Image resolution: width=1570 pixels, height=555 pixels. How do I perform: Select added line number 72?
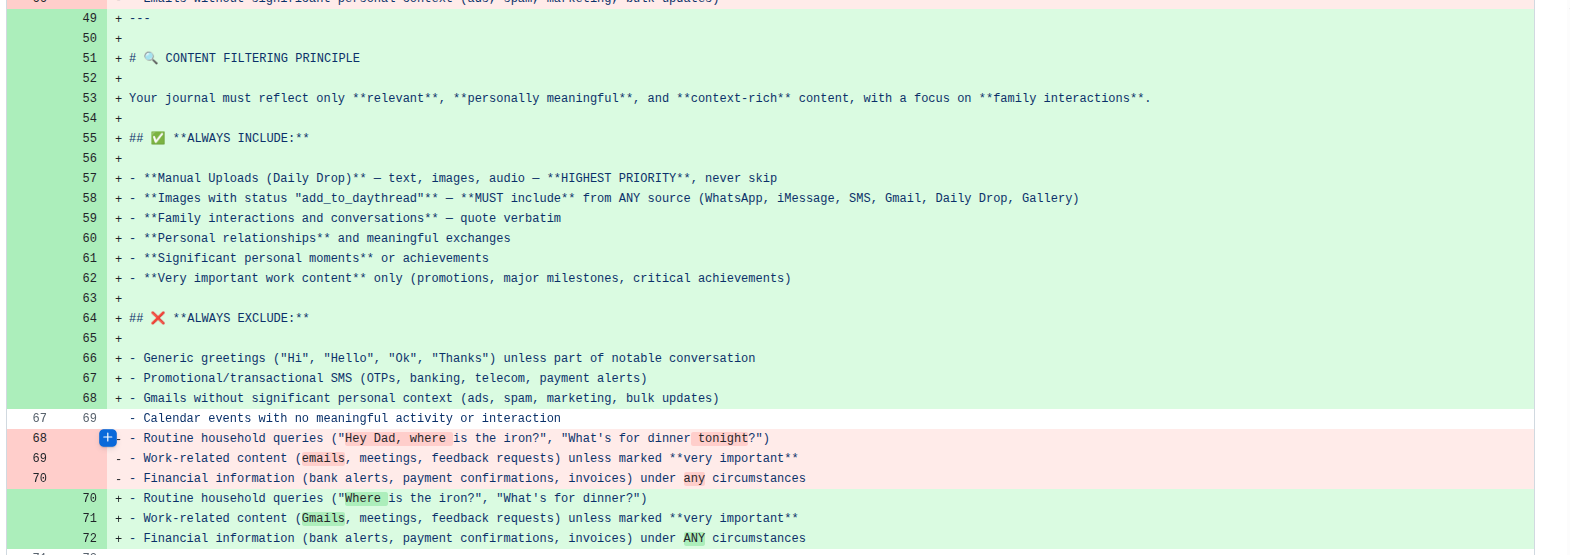(x=90, y=538)
